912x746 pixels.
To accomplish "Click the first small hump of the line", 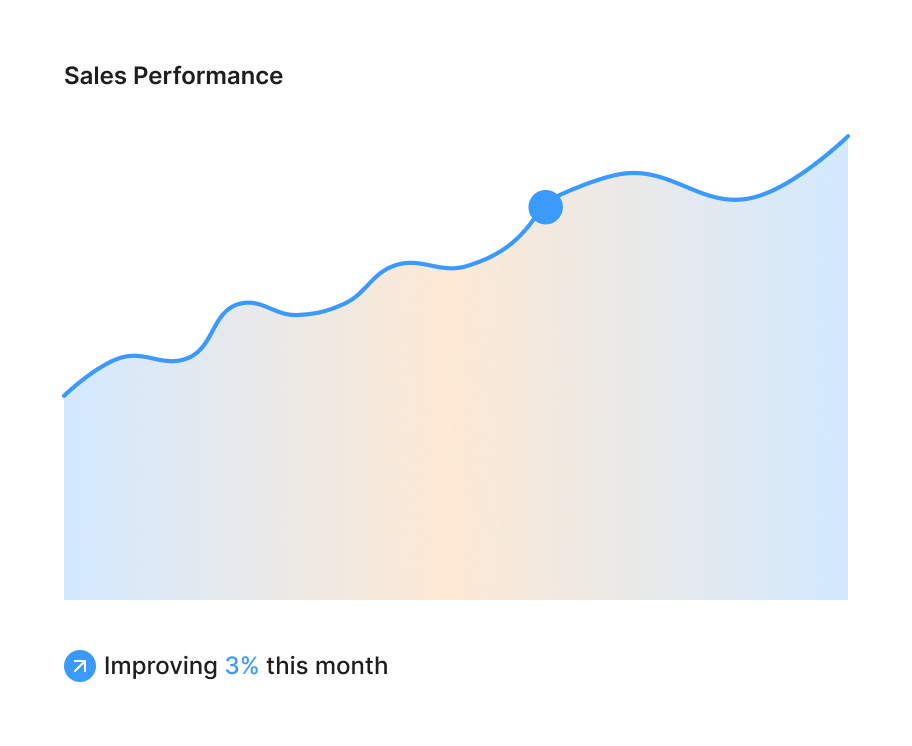I will coord(133,355).
